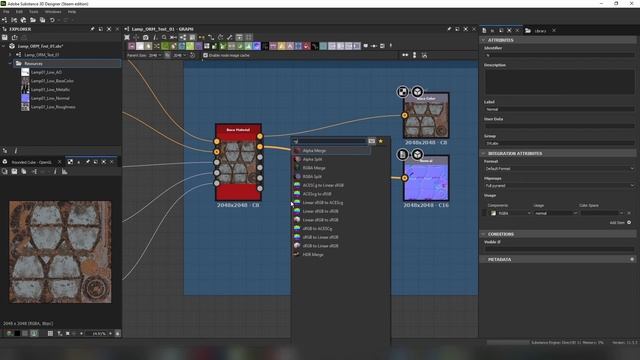Click the document icon above Normal node
The height and width of the screenshot is (360, 640).
tap(402, 154)
